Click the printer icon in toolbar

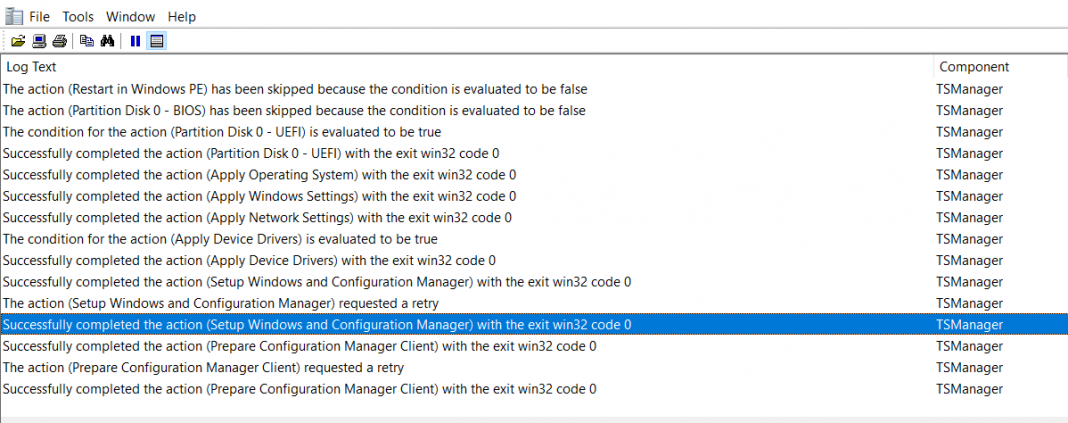coord(60,42)
